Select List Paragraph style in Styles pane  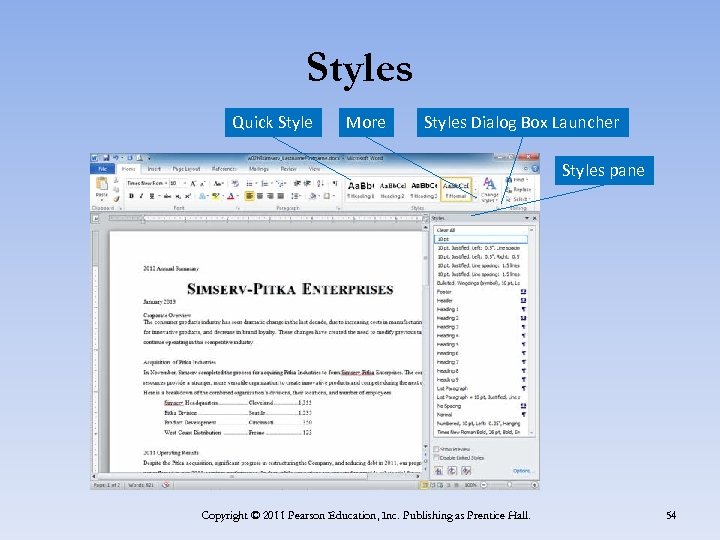(x=481, y=388)
